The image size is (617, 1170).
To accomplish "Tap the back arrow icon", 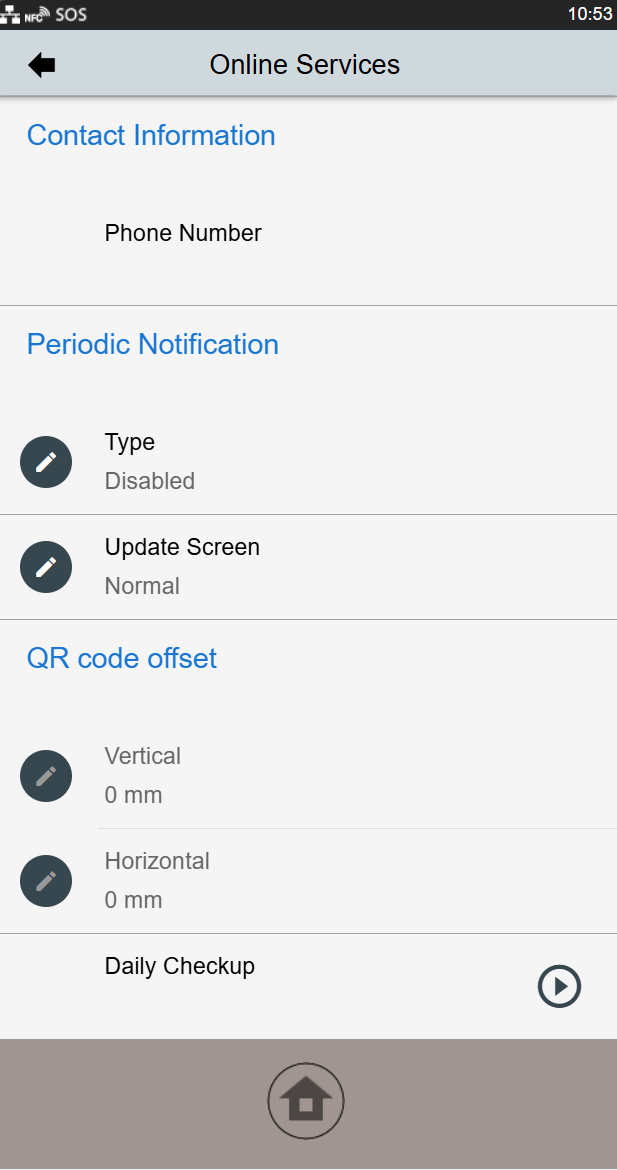I will (42, 65).
